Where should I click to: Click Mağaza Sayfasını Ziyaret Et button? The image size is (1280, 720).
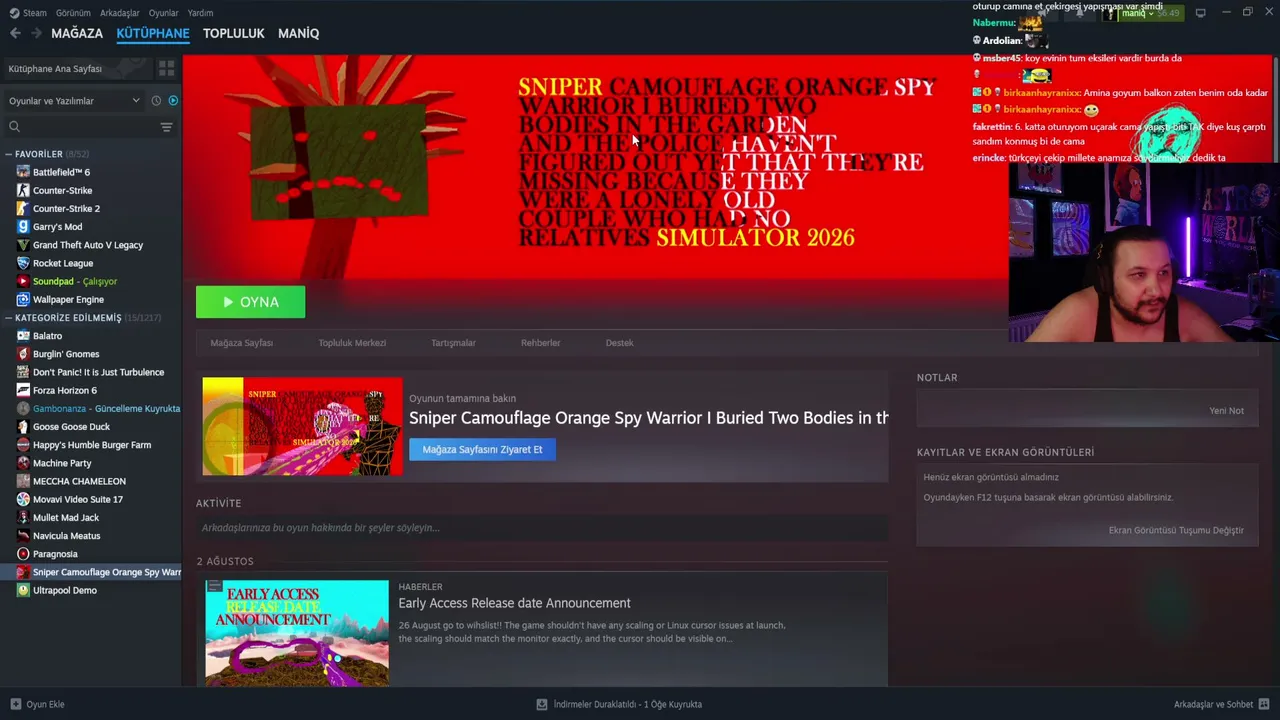click(x=482, y=450)
